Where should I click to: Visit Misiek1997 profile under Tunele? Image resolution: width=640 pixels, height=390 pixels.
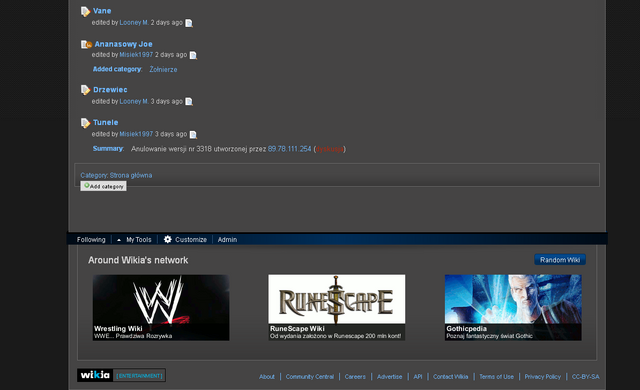click(x=136, y=134)
